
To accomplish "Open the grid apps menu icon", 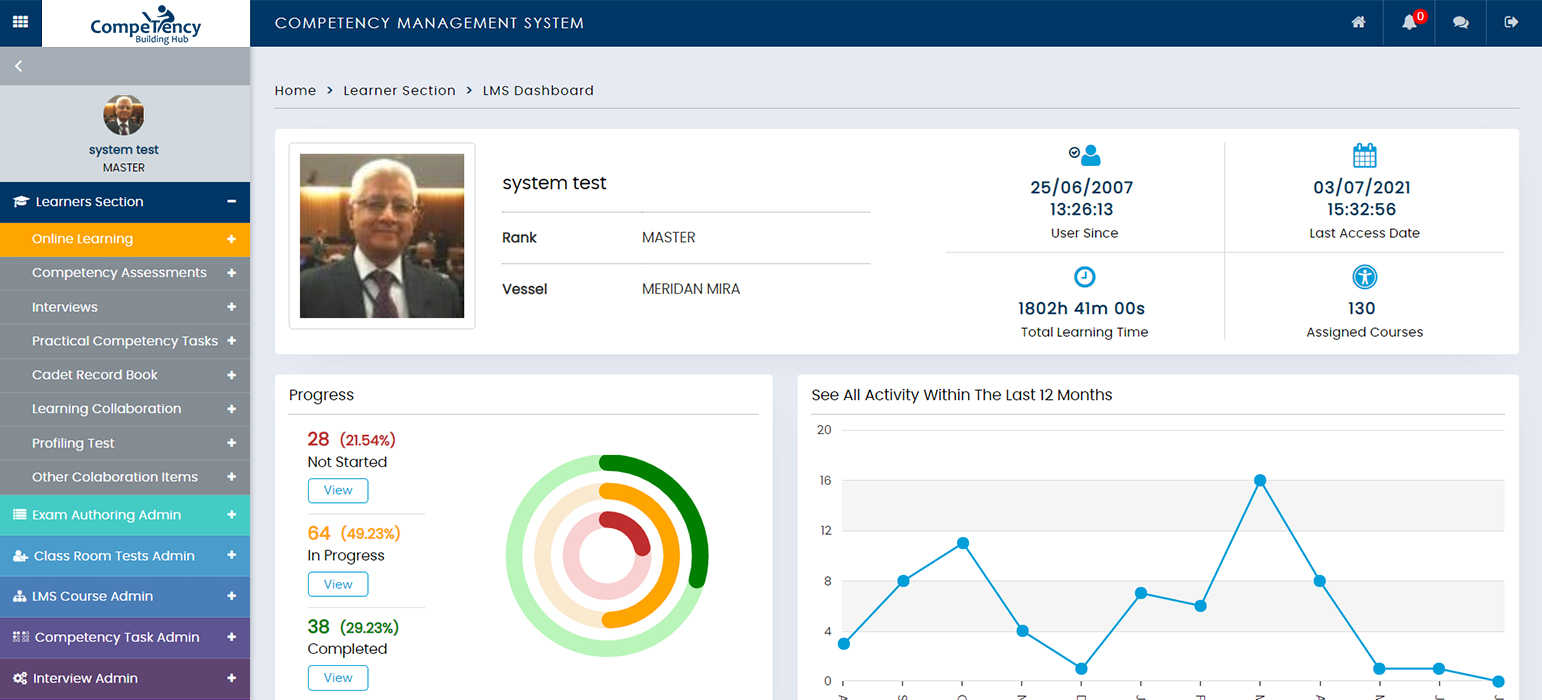I will [x=20, y=22].
